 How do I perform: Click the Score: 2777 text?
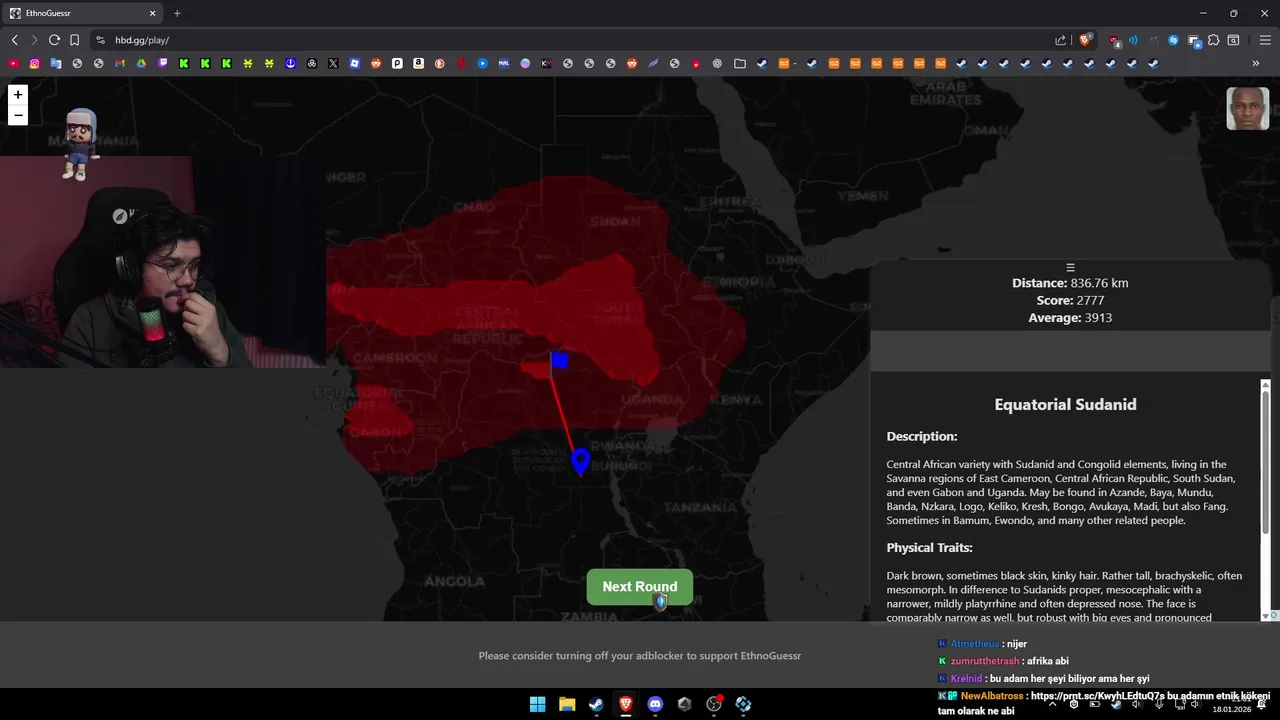1070,300
